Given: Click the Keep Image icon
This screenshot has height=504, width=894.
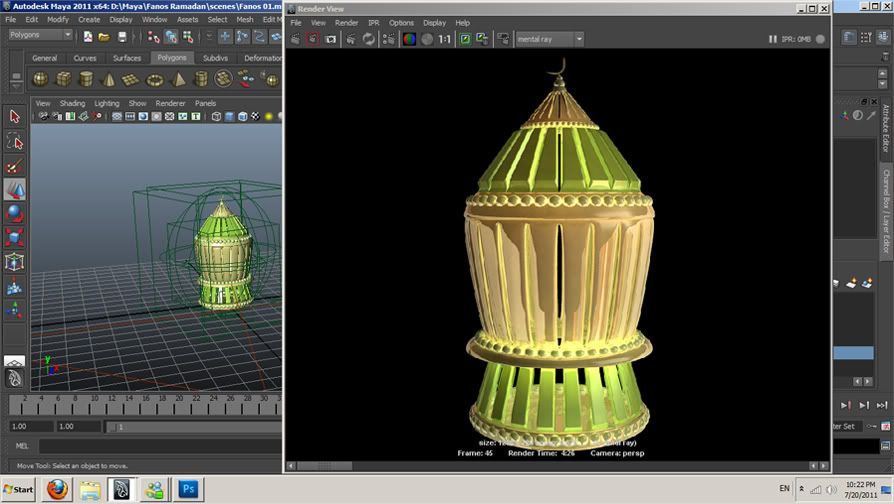Looking at the screenshot, I should click(x=465, y=39).
